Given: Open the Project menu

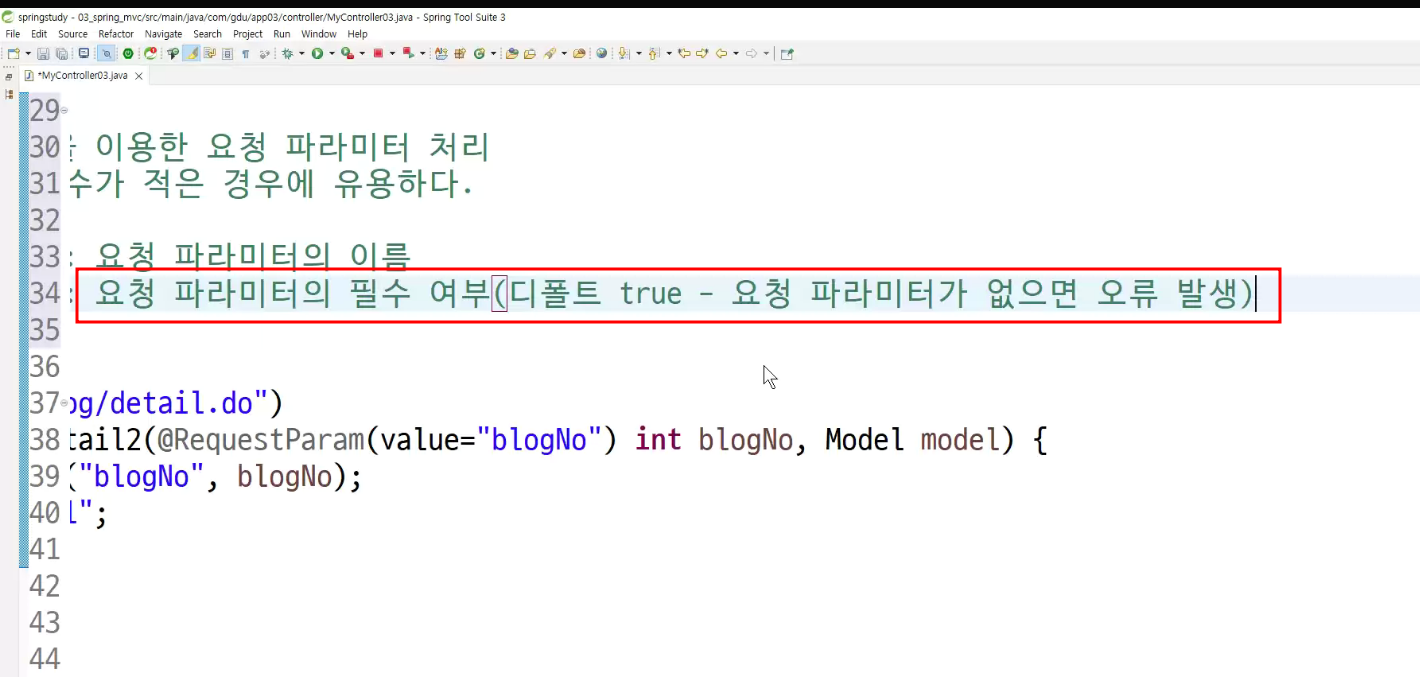Looking at the screenshot, I should click(248, 34).
